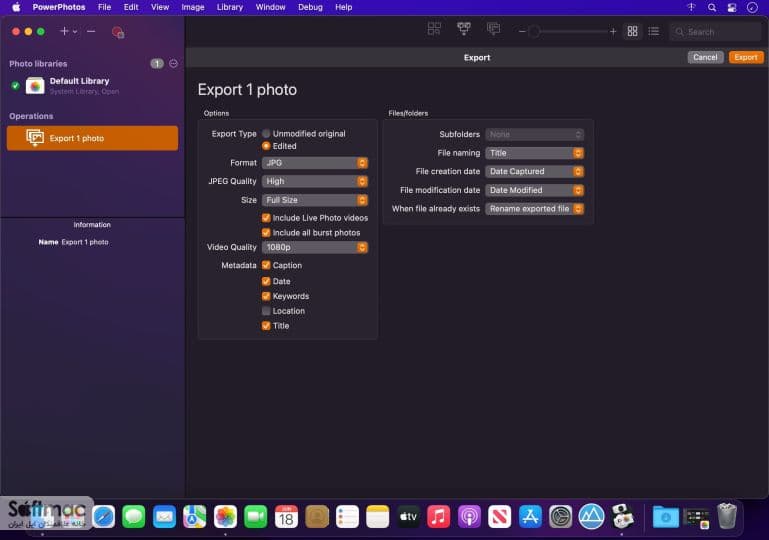The height and width of the screenshot is (540, 769).
Task: Open the Photos app in the Dock
Action: pos(225,516)
